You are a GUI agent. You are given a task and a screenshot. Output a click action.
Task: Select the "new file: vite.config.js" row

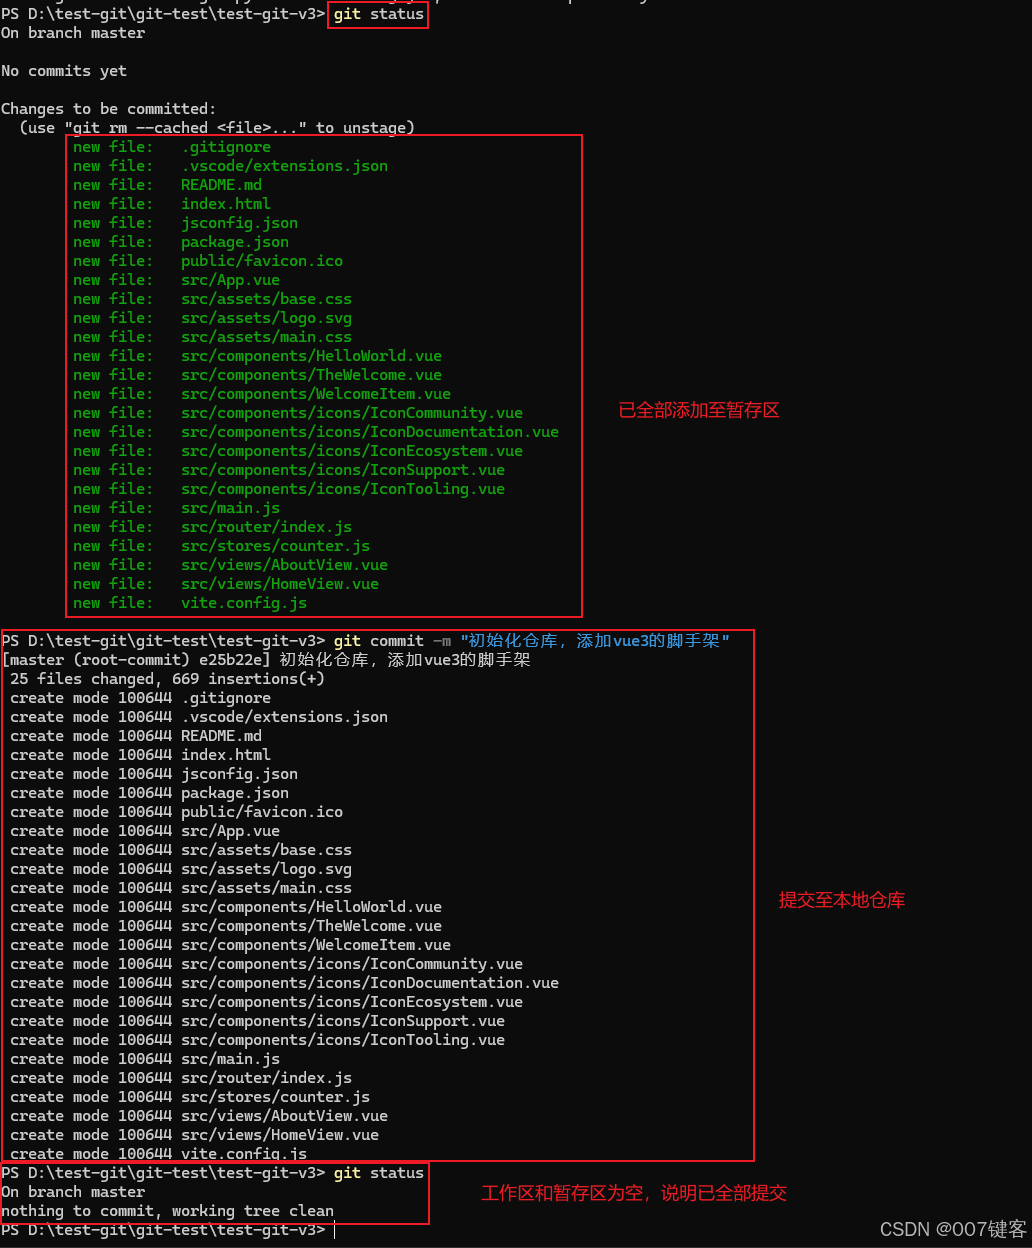click(190, 603)
